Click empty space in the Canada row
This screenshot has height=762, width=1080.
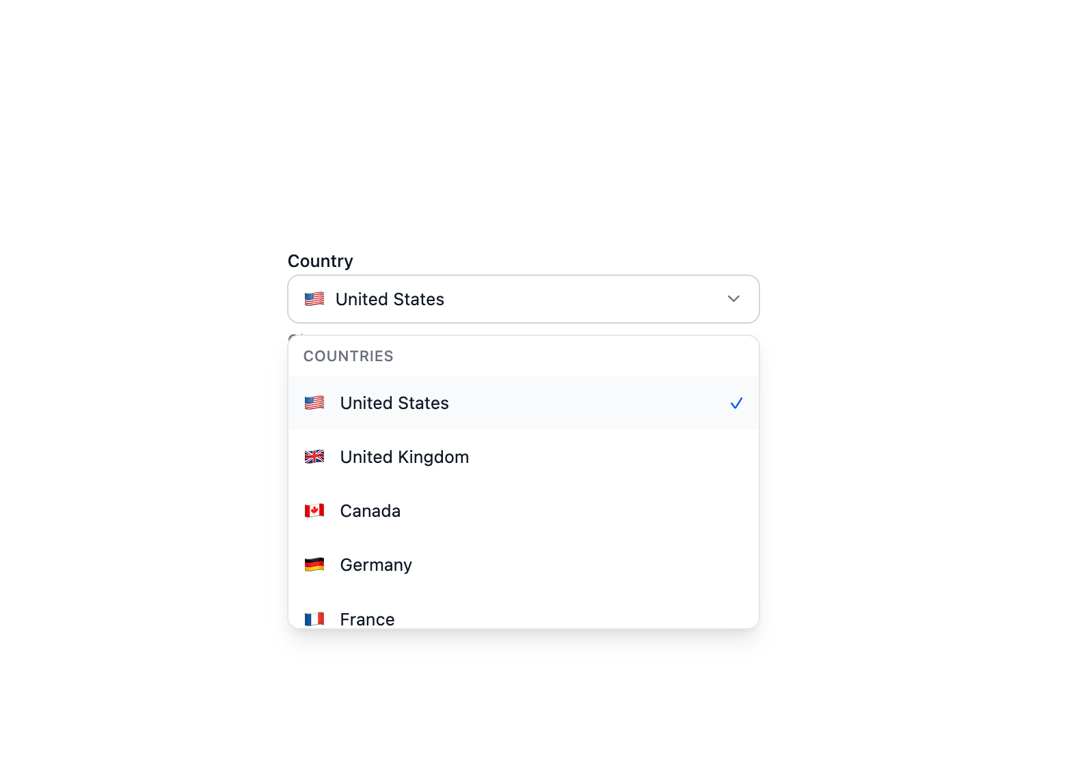[585, 511]
